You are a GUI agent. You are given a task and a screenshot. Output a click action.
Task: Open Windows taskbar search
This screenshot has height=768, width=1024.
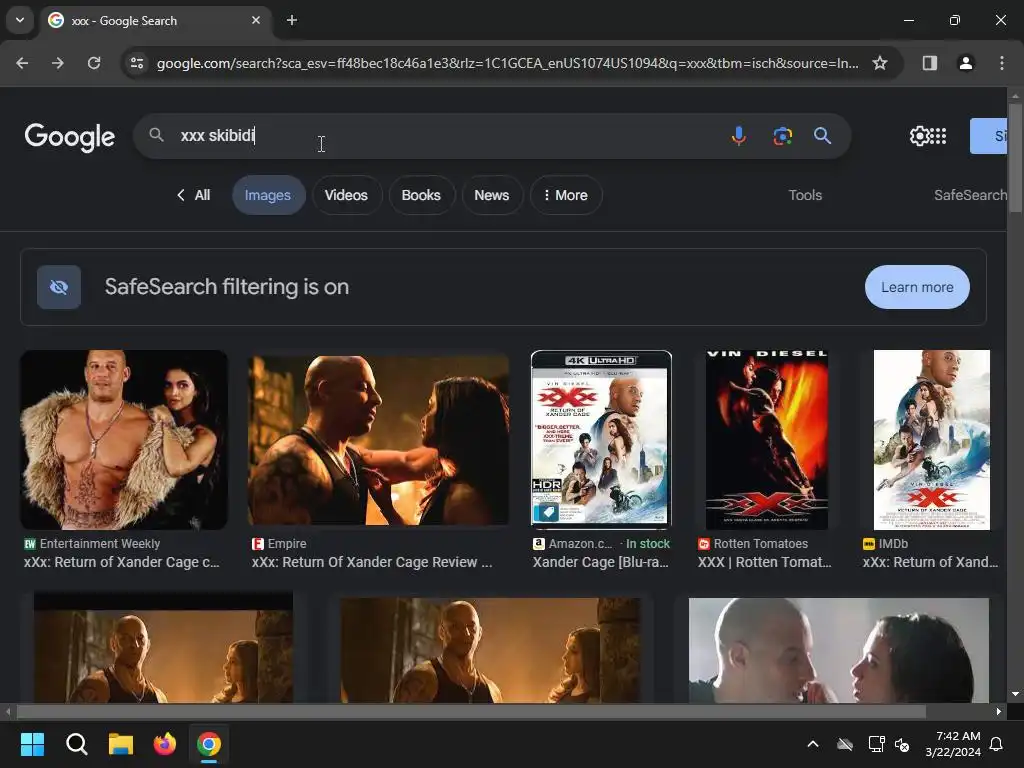pos(76,744)
